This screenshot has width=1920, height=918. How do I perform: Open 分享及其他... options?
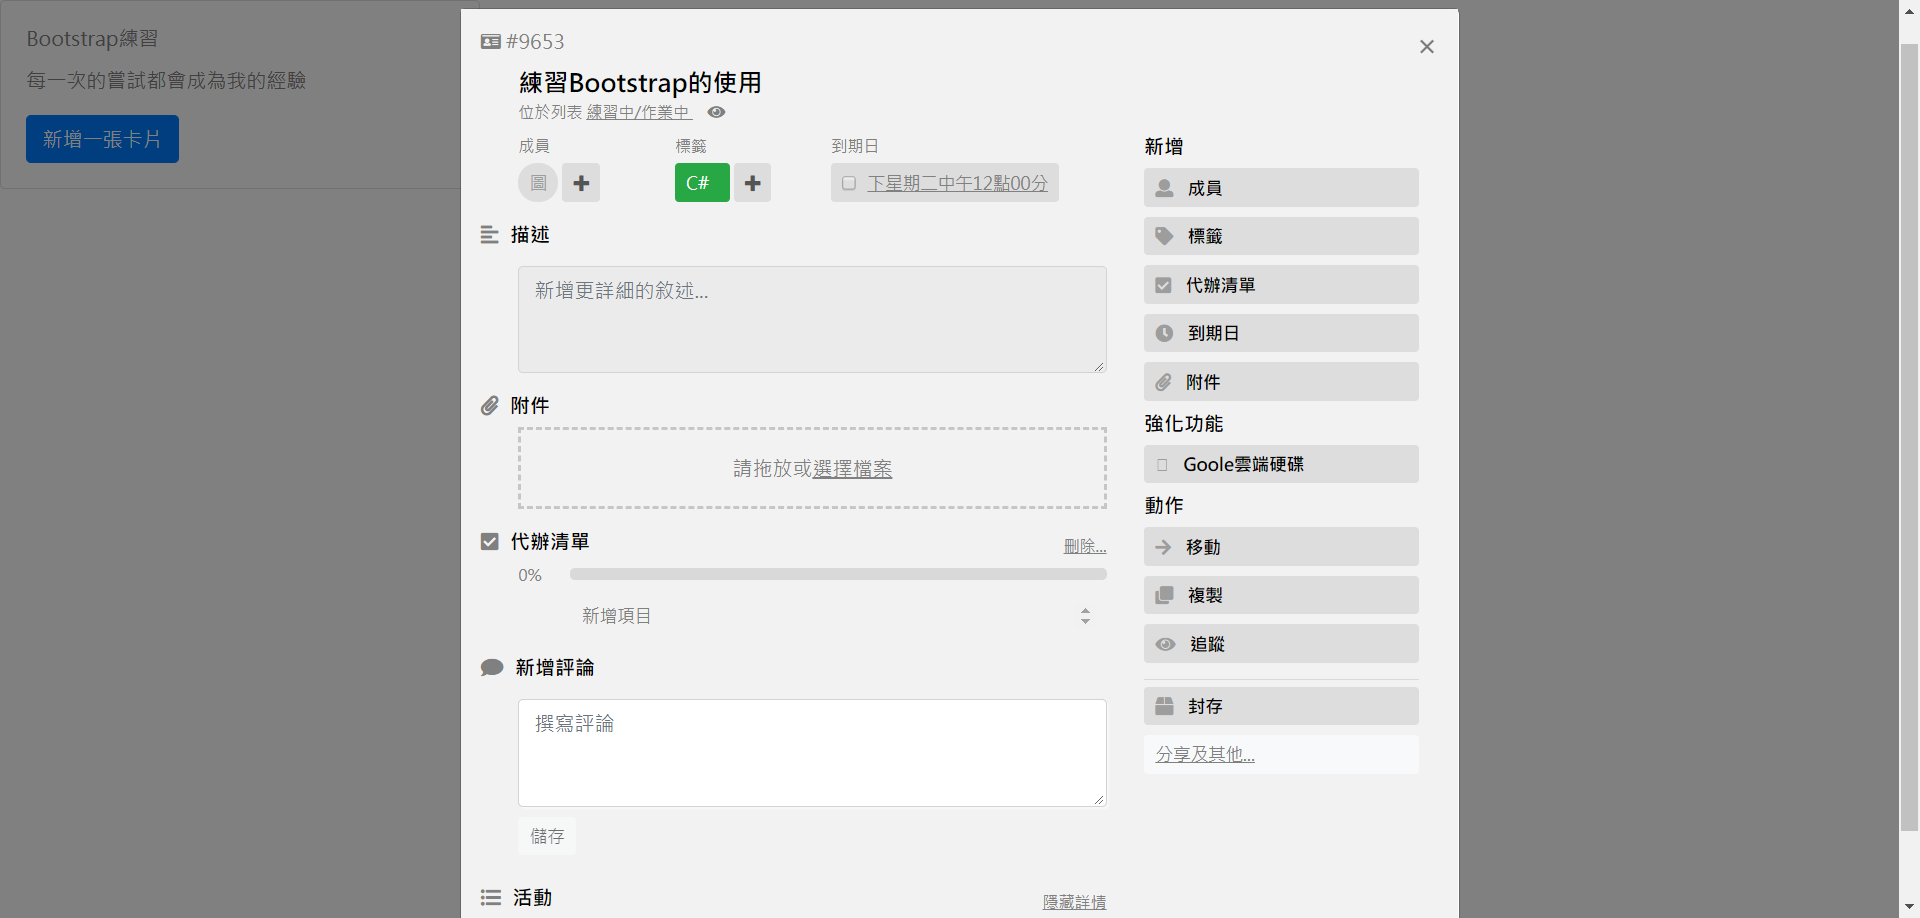pyautogui.click(x=1205, y=754)
